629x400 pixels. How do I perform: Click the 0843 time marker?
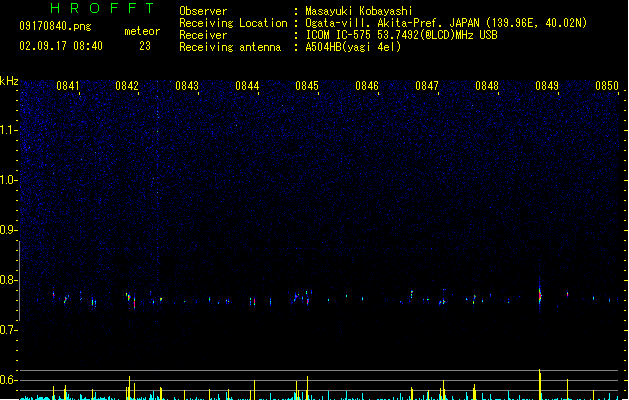pos(187,86)
